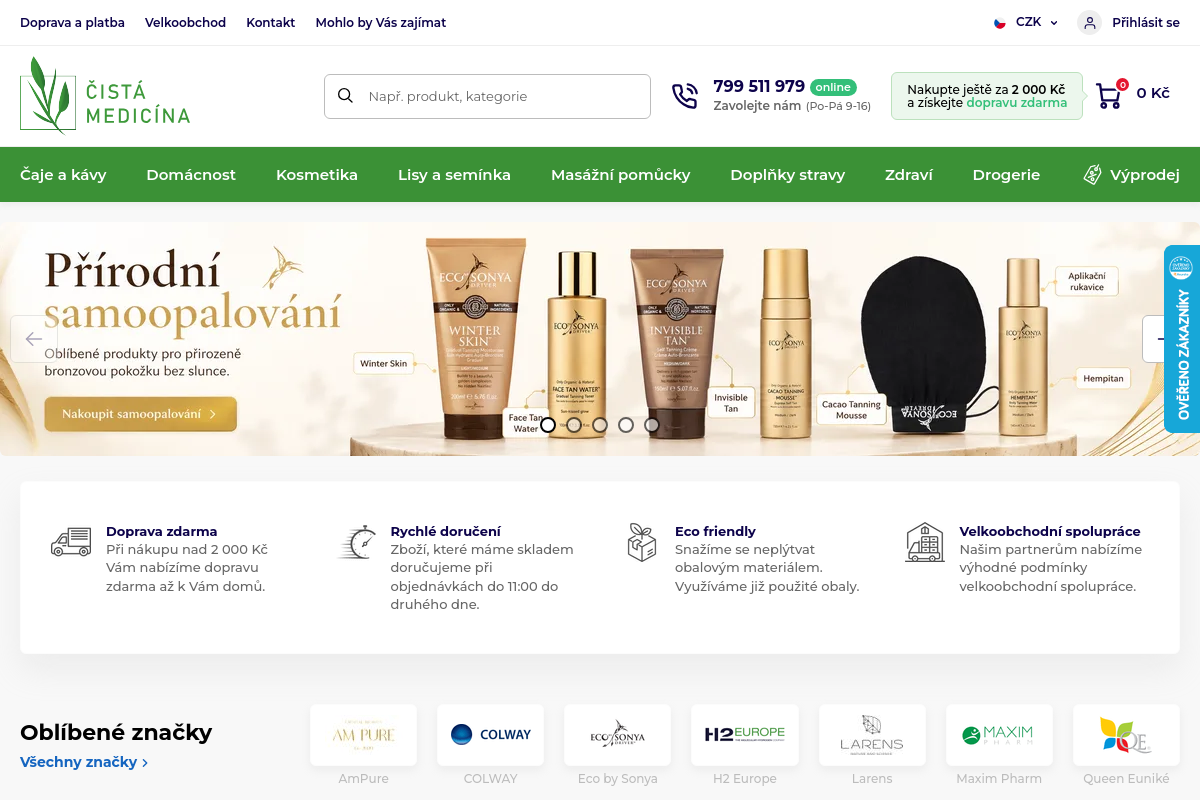The image size is (1200, 800).
Task: Click the Nakoupit samoopalování button
Action: click(140, 414)
